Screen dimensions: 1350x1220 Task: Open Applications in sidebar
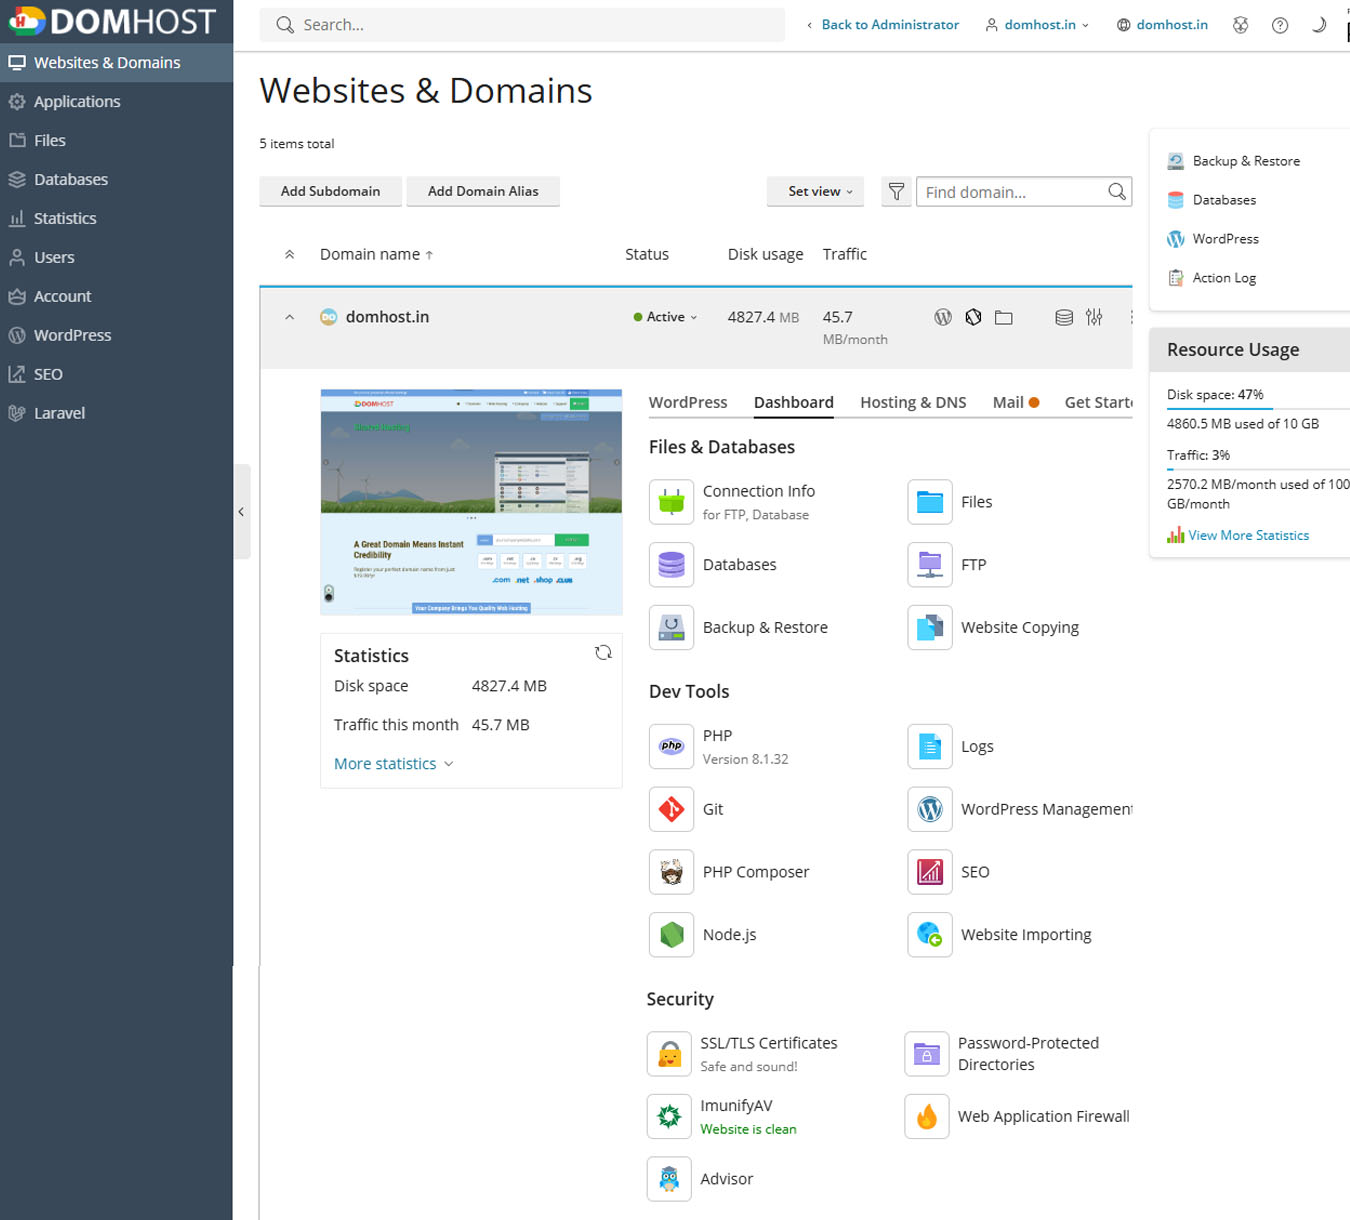(116, 101)
